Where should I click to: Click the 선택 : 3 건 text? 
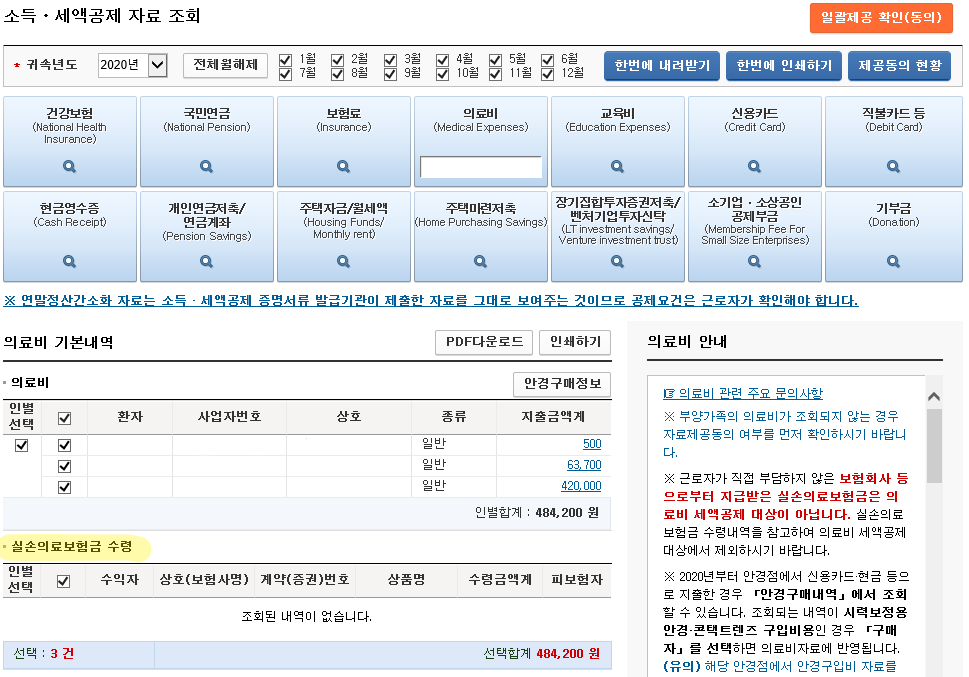(x=43, y=654)
